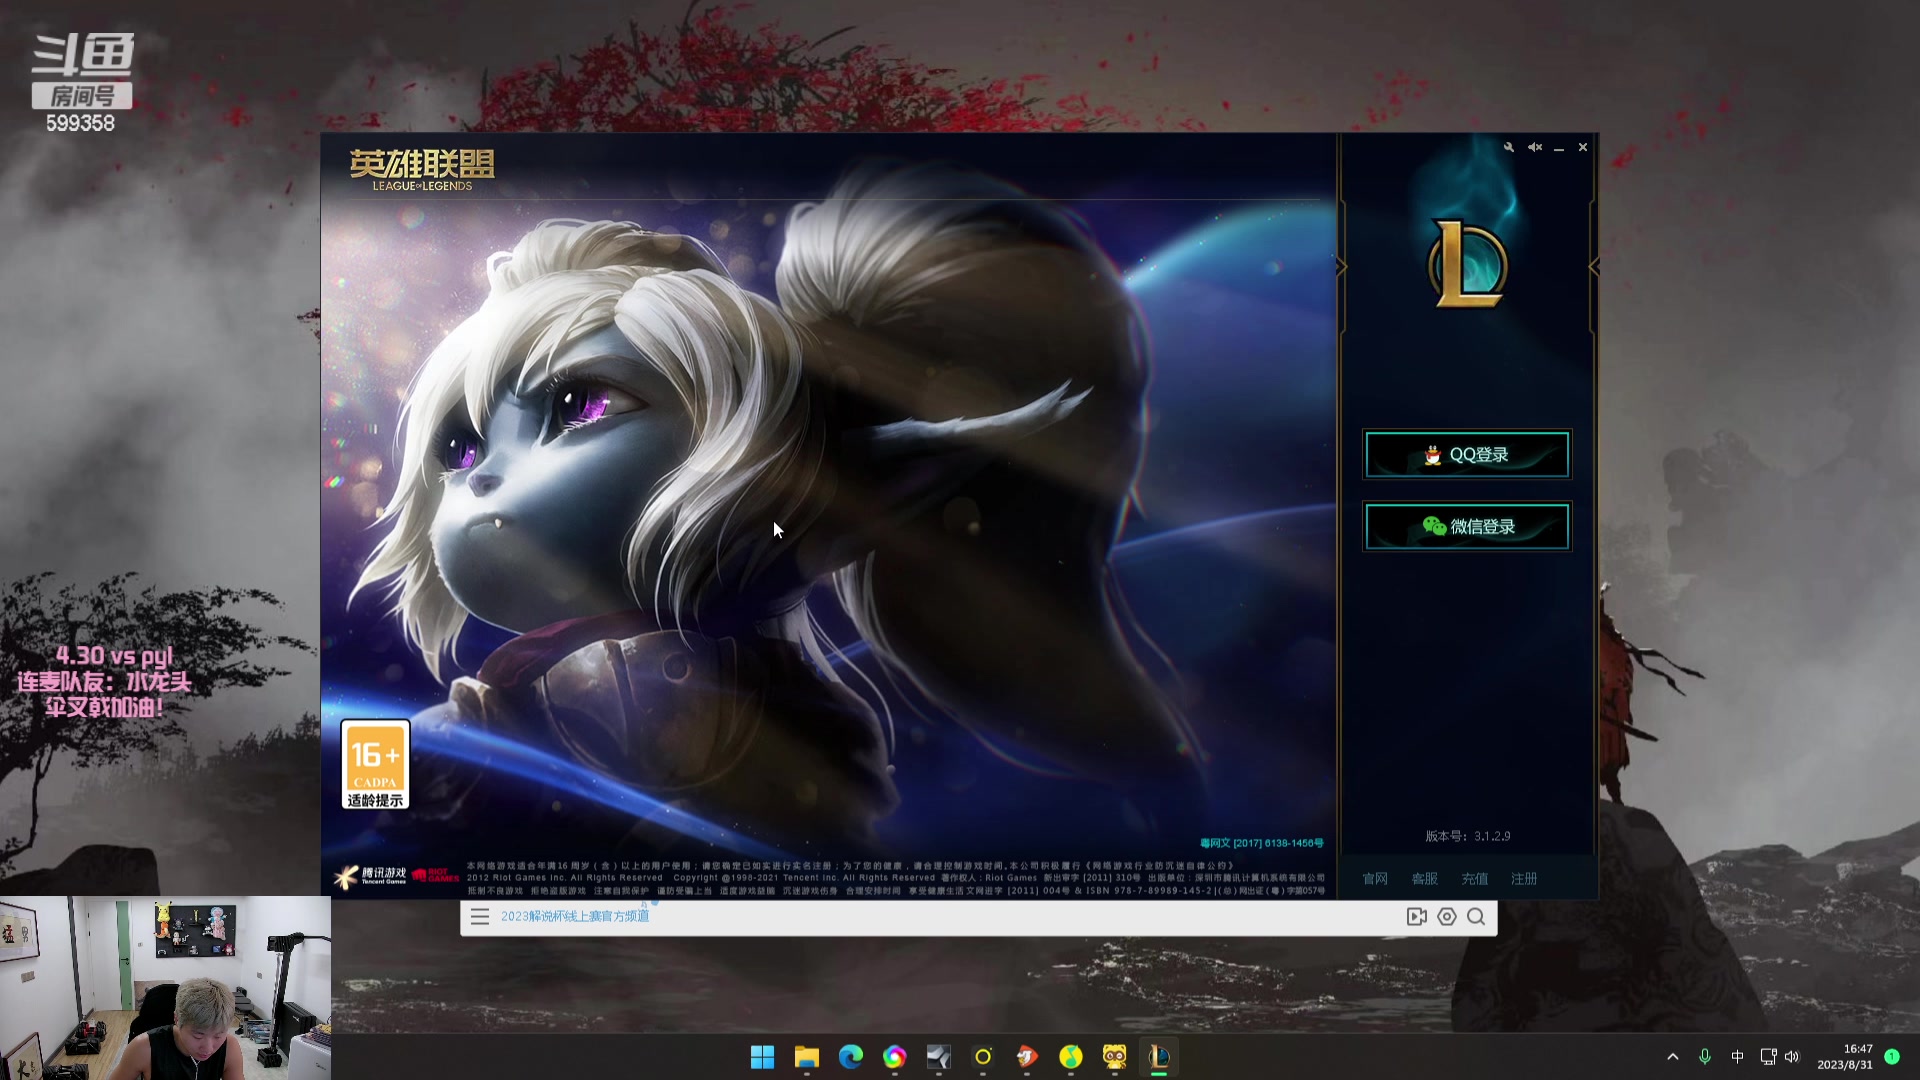Screen dimensions: 1920x1080
Task: Open File Explorer from the taskbar
Action: 807,1057
